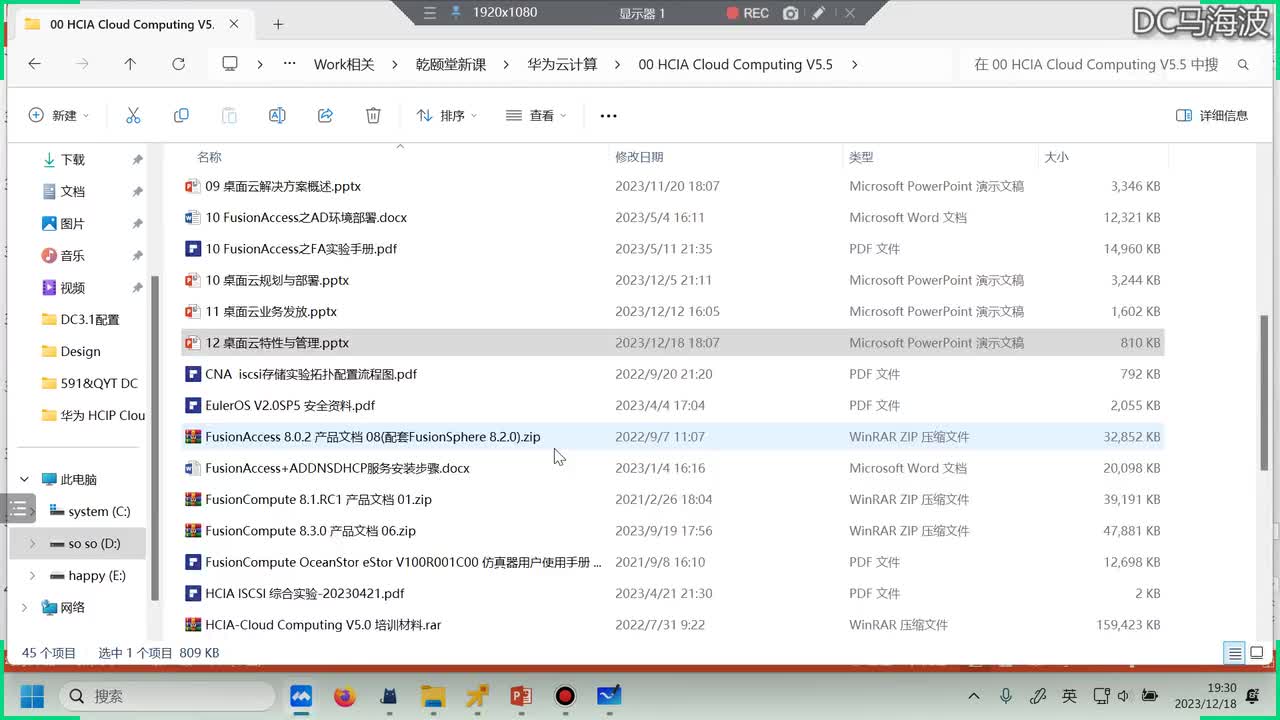Click the Word icon of 10 FusionAccess之AD环境部署.docx
This screenshot has width=1280, height=720.
(x=193, y=217)
